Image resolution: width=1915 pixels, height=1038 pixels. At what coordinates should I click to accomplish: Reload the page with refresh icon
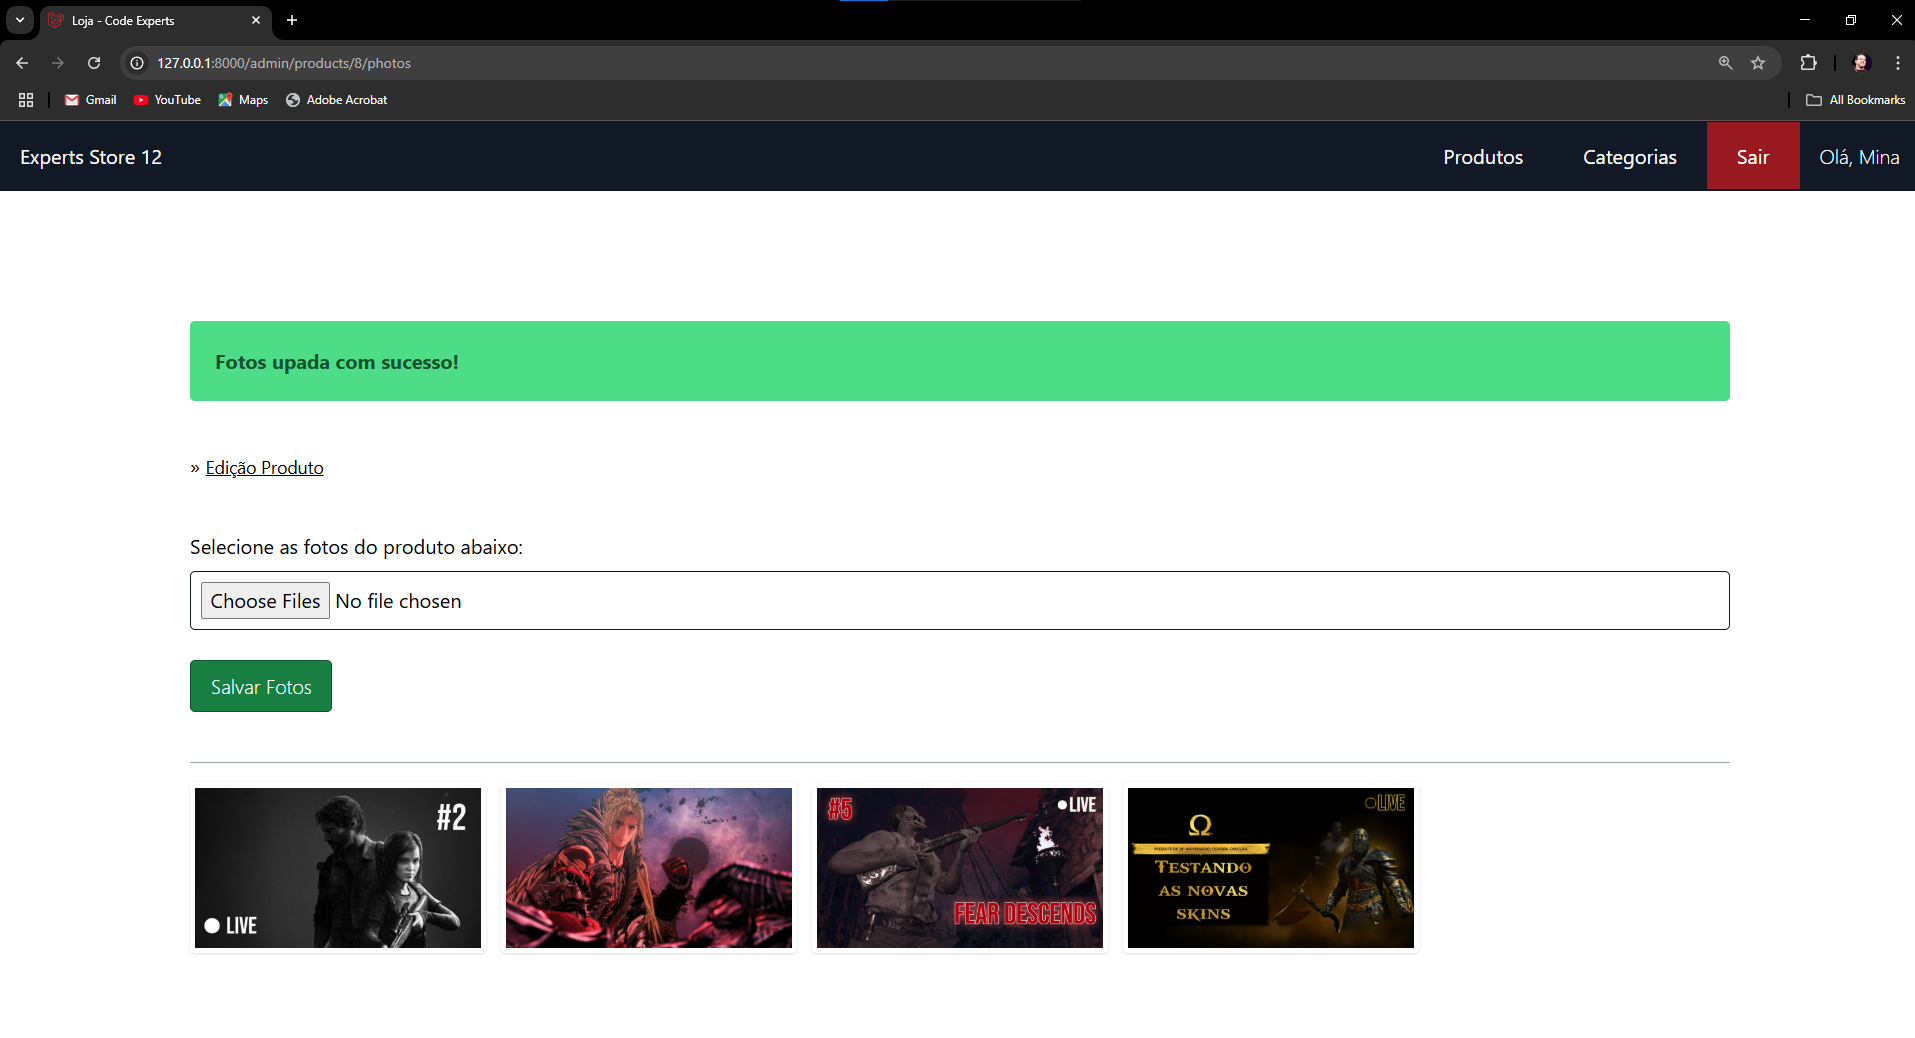point(94,63)
